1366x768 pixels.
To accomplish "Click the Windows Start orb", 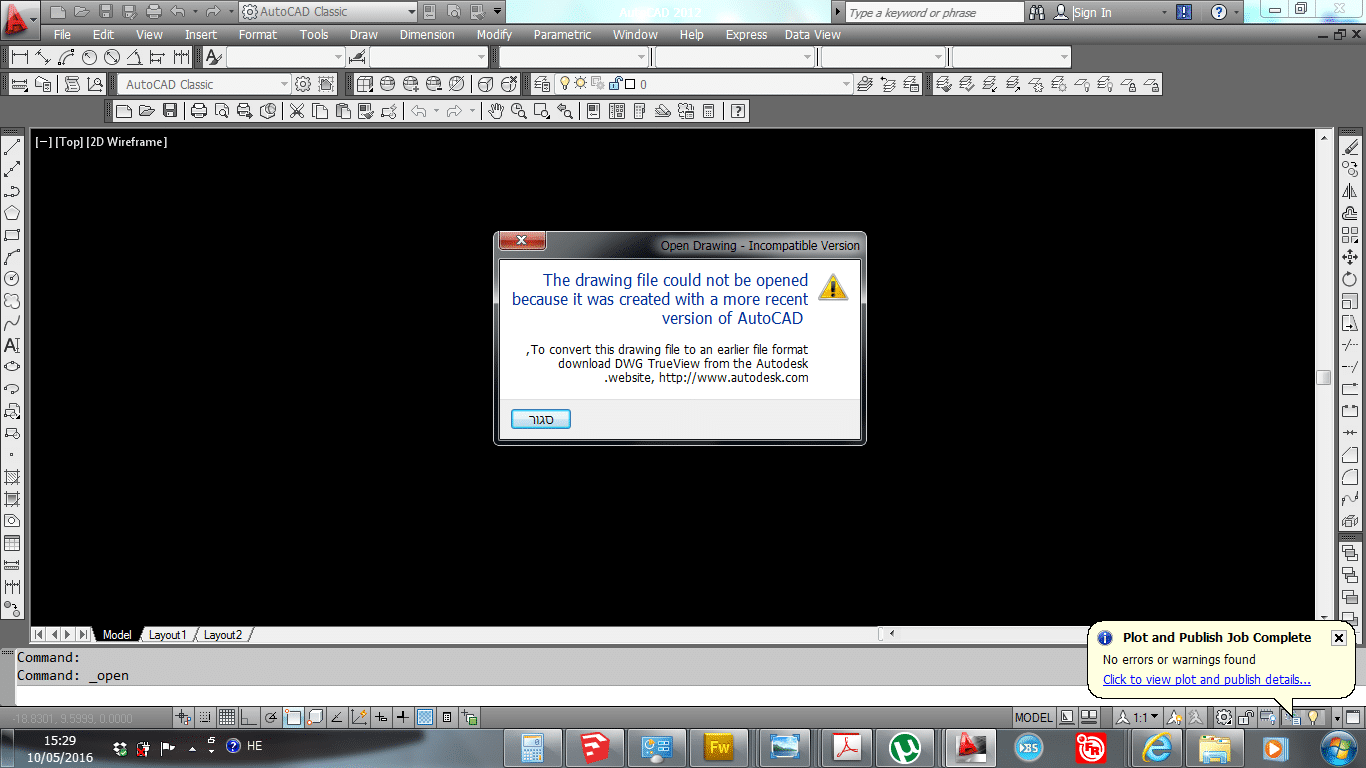I will [x=1337, y=747].
